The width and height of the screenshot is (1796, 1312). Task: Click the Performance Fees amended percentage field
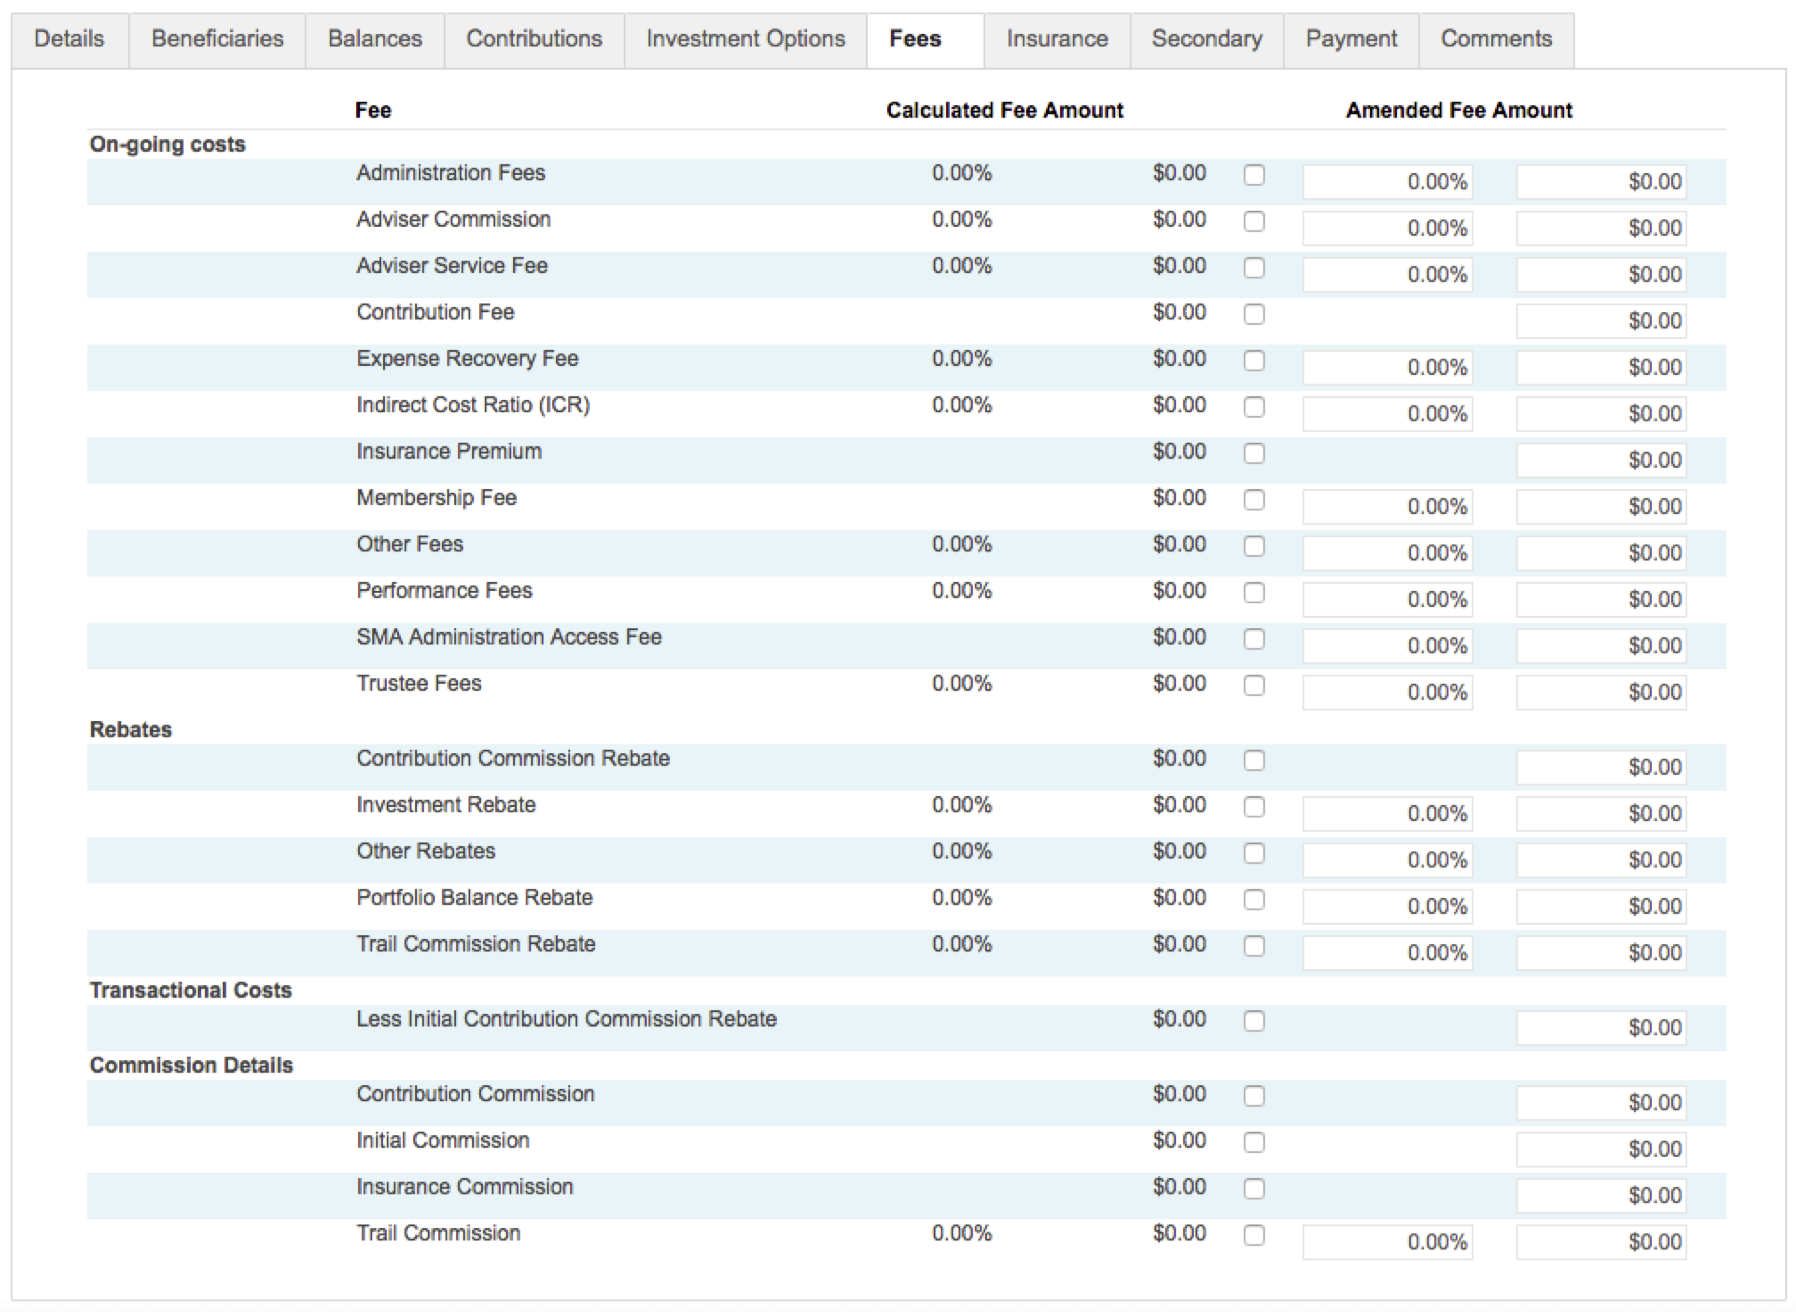(1387, 600)
